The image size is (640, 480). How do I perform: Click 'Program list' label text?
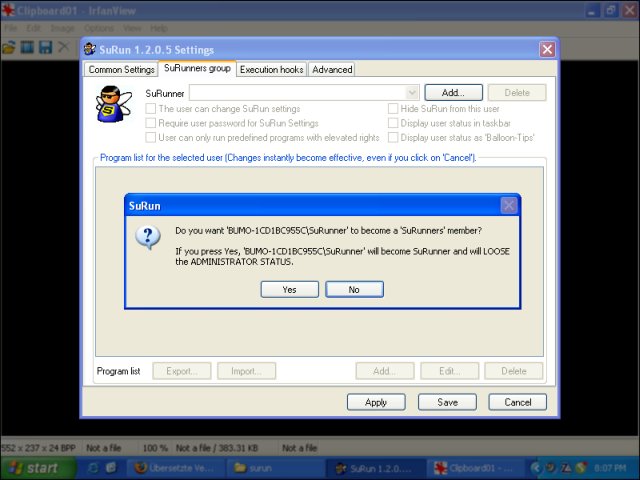click(118, 371)
